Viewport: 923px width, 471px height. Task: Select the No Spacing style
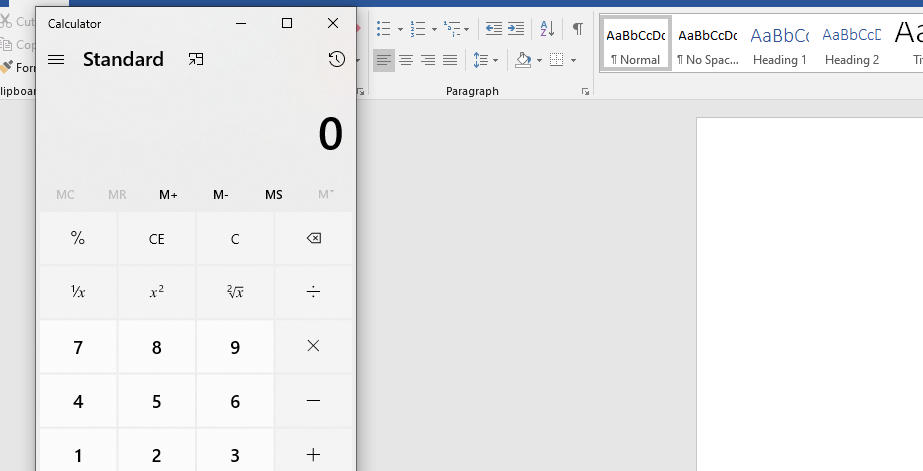tap(707, 45)
